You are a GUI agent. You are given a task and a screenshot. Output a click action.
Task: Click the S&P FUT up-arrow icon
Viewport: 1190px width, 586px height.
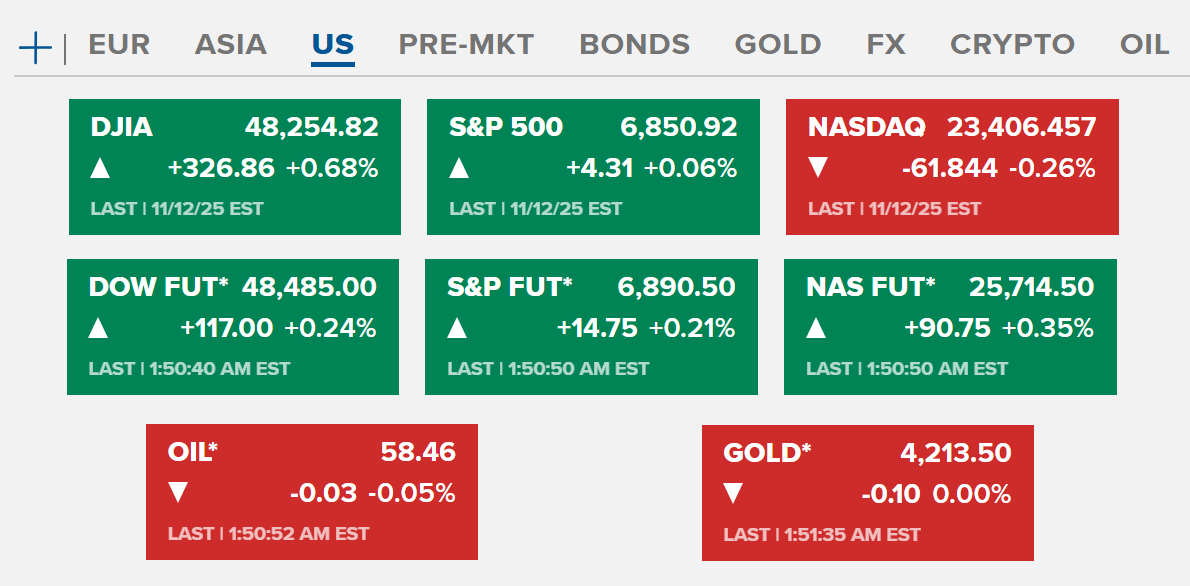[x=457, y=328]
